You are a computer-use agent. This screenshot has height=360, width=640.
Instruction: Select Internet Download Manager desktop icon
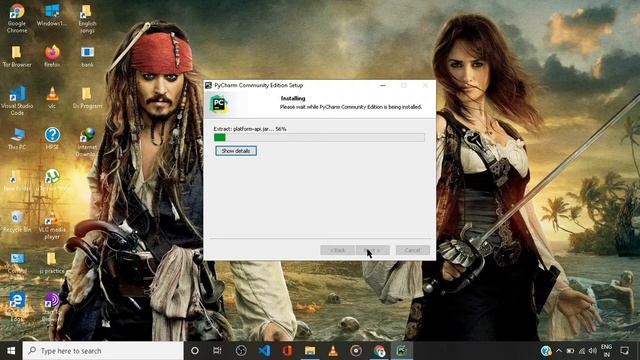(x=87, y=142)
